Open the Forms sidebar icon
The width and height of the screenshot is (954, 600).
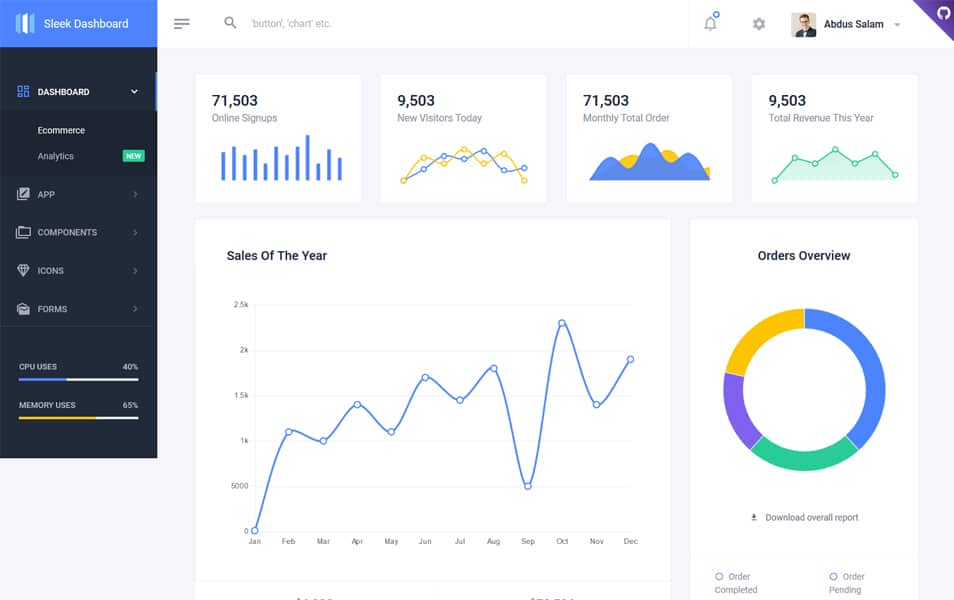(22, 308)
